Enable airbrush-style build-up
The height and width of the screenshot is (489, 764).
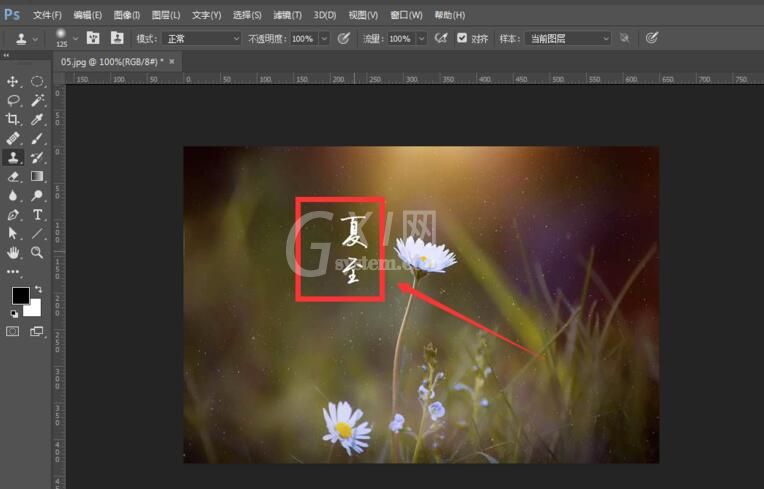(441, 38)
